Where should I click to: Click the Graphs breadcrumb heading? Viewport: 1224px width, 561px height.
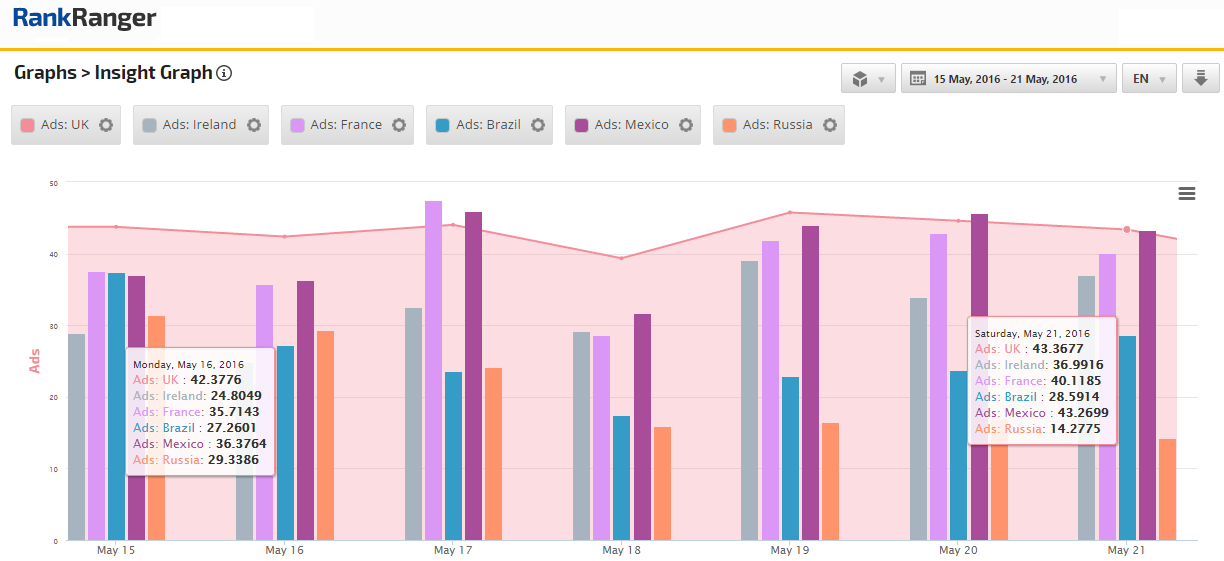pos(45,73)
